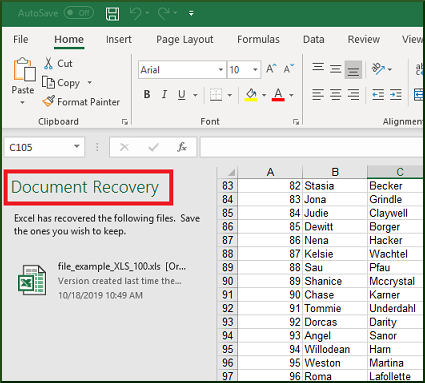
Task: Click into the formula bar input
Action: tap(311, 147)
